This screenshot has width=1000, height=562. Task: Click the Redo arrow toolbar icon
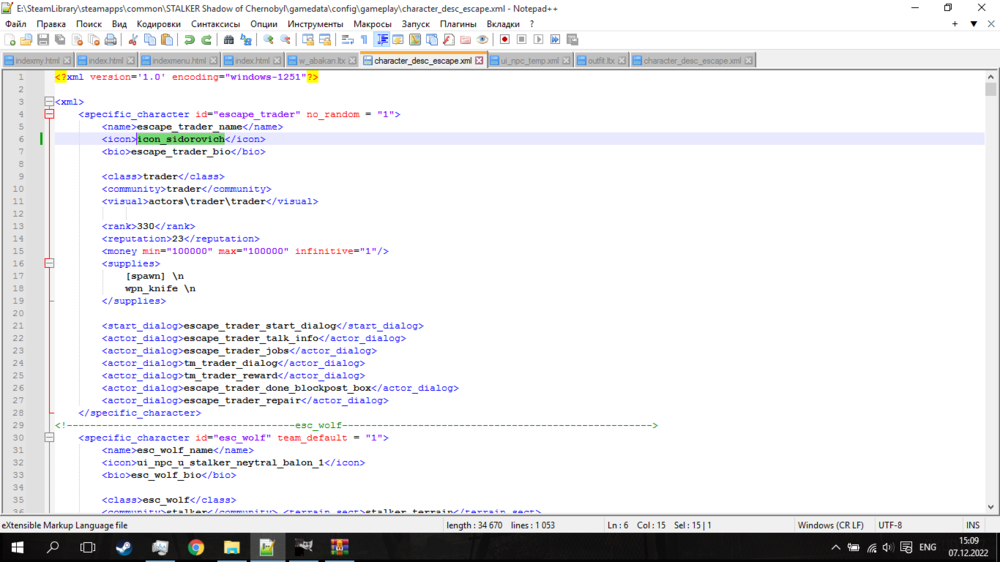(206, 40)
